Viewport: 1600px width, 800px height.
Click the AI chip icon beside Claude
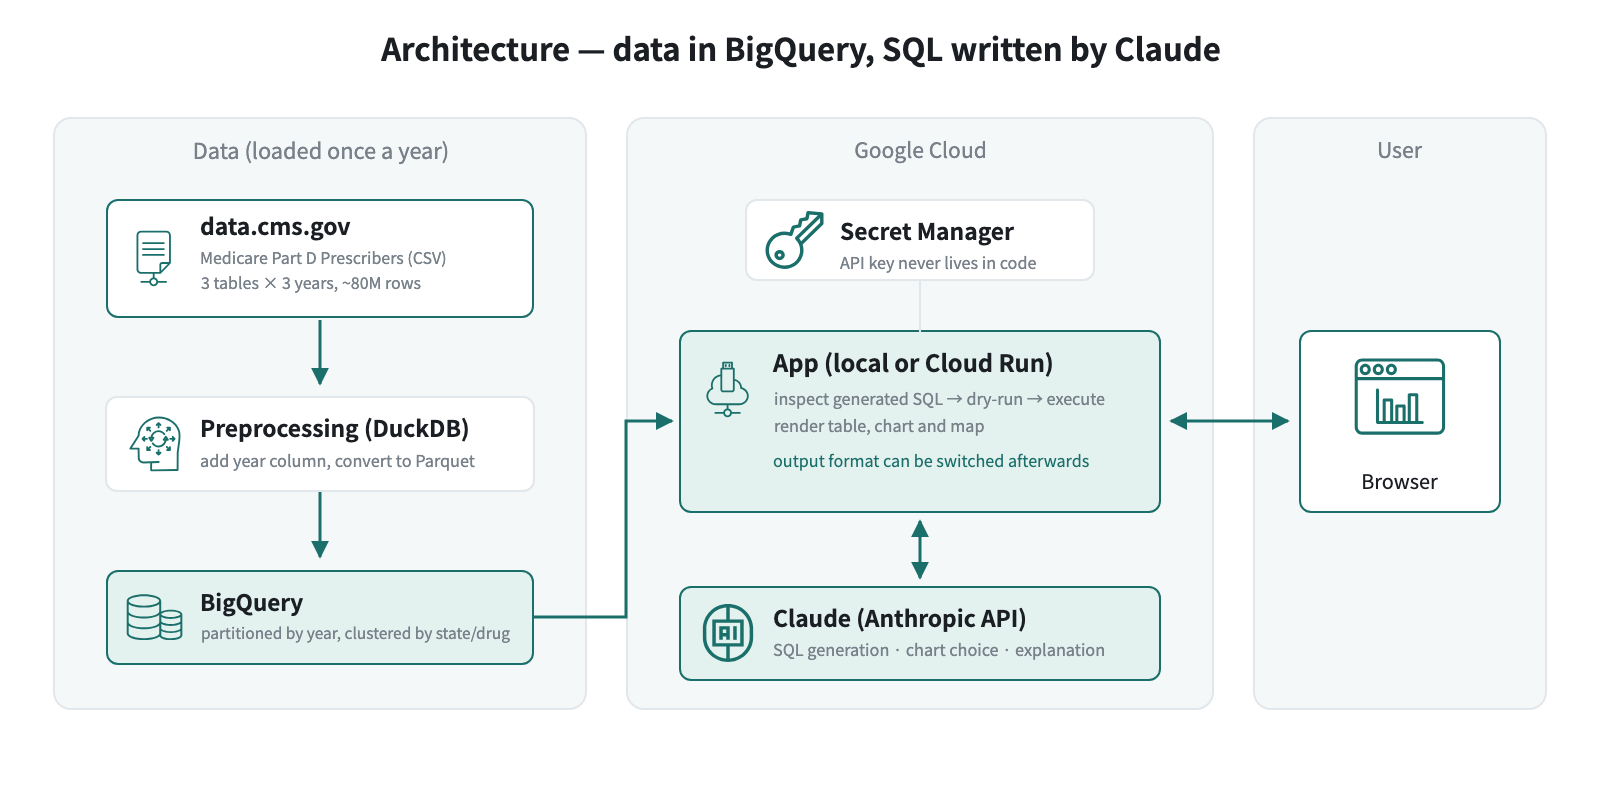(728, 633)
